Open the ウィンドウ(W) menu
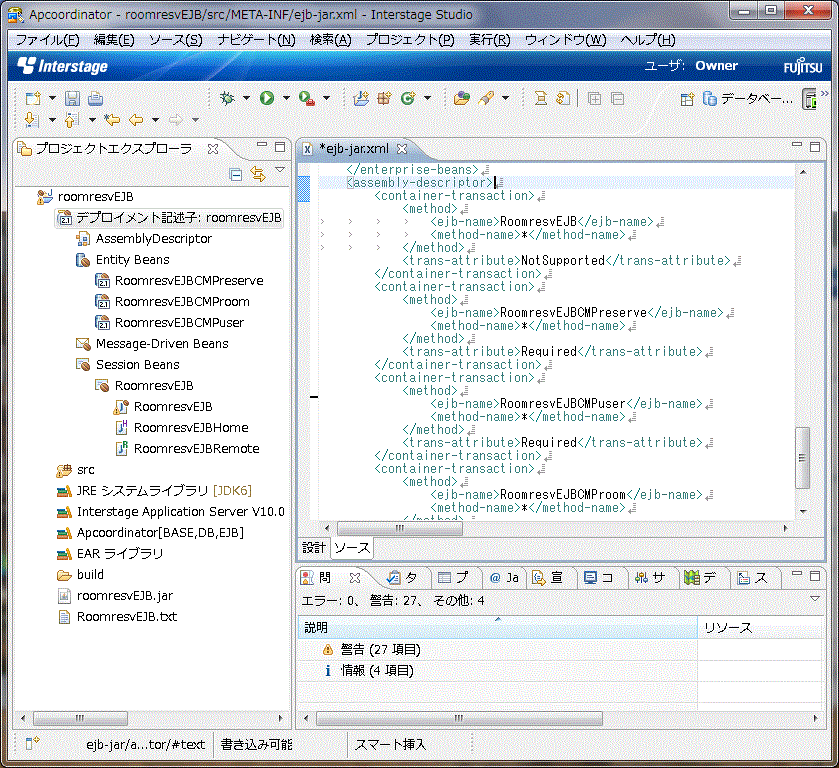The height and width of the screenshot is (768, 839). point(566,40)
